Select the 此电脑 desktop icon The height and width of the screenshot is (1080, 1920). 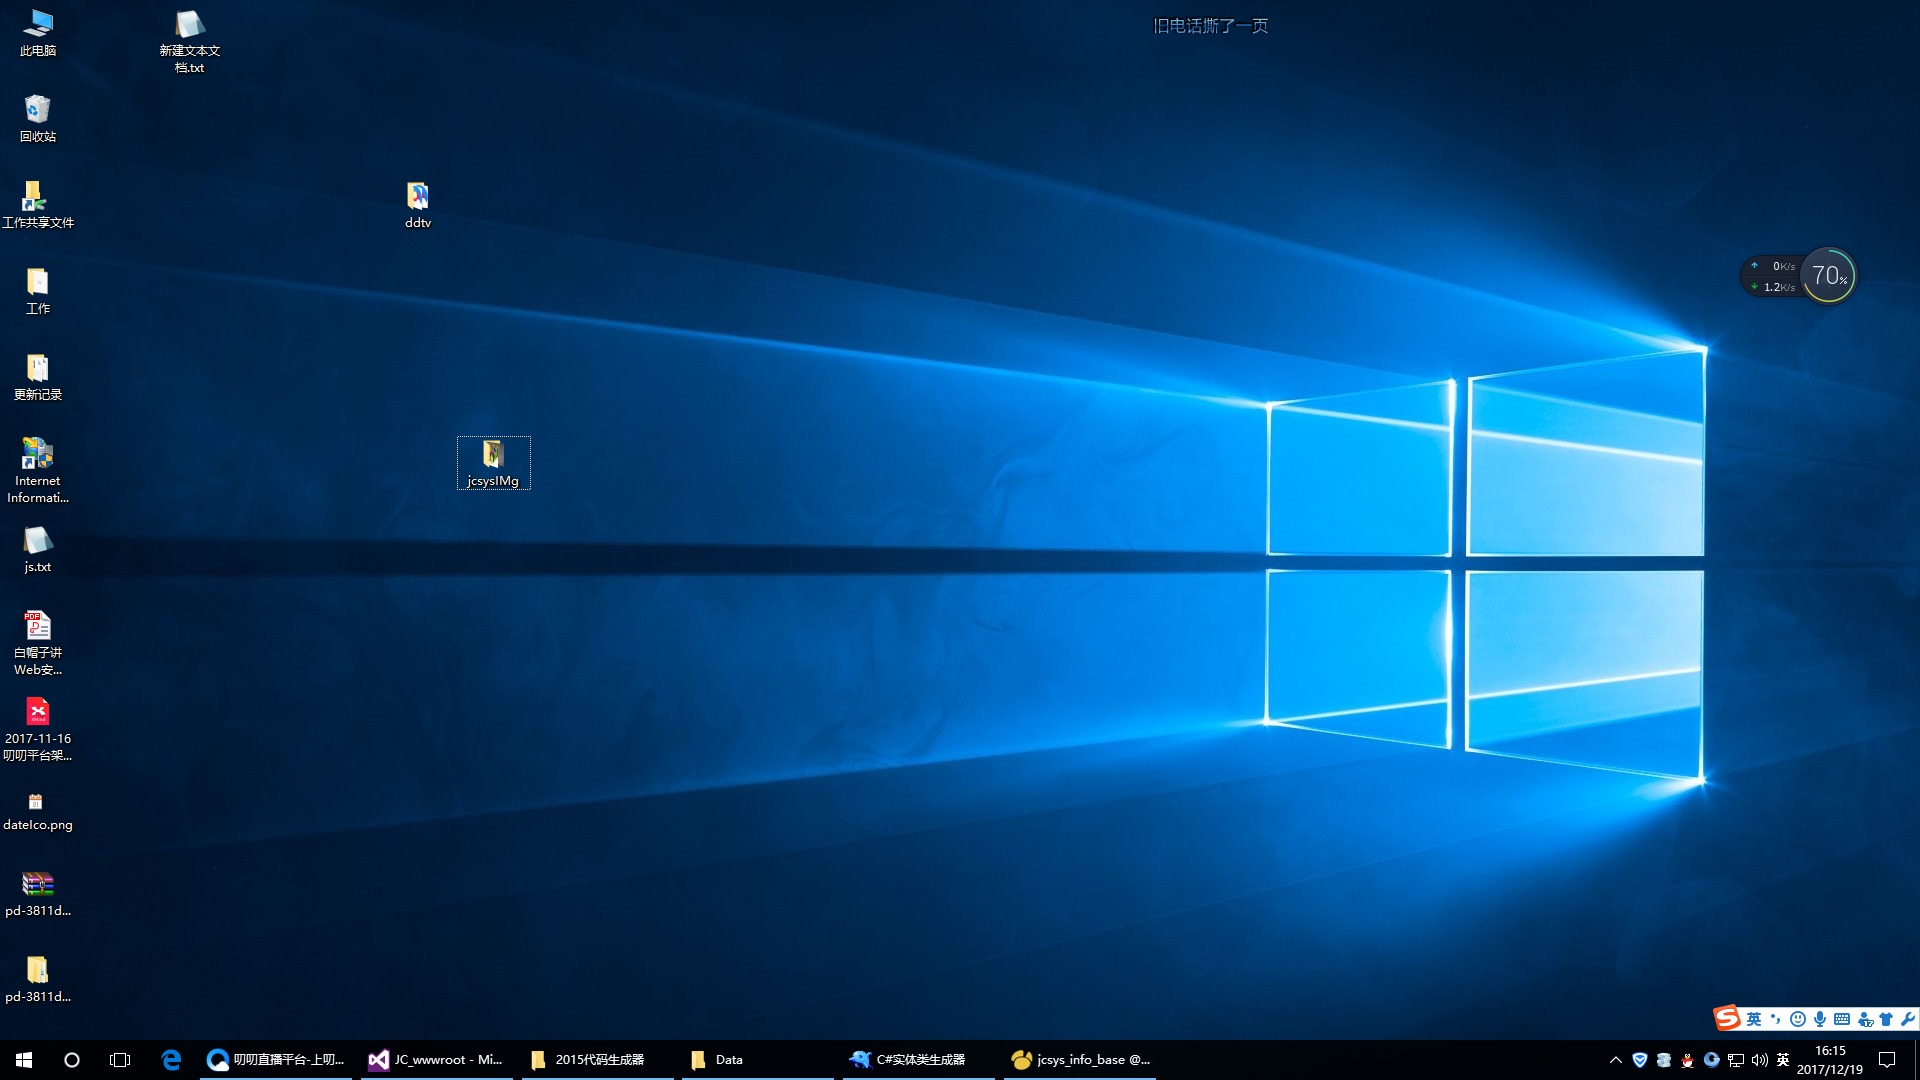[x=38, y=33]
